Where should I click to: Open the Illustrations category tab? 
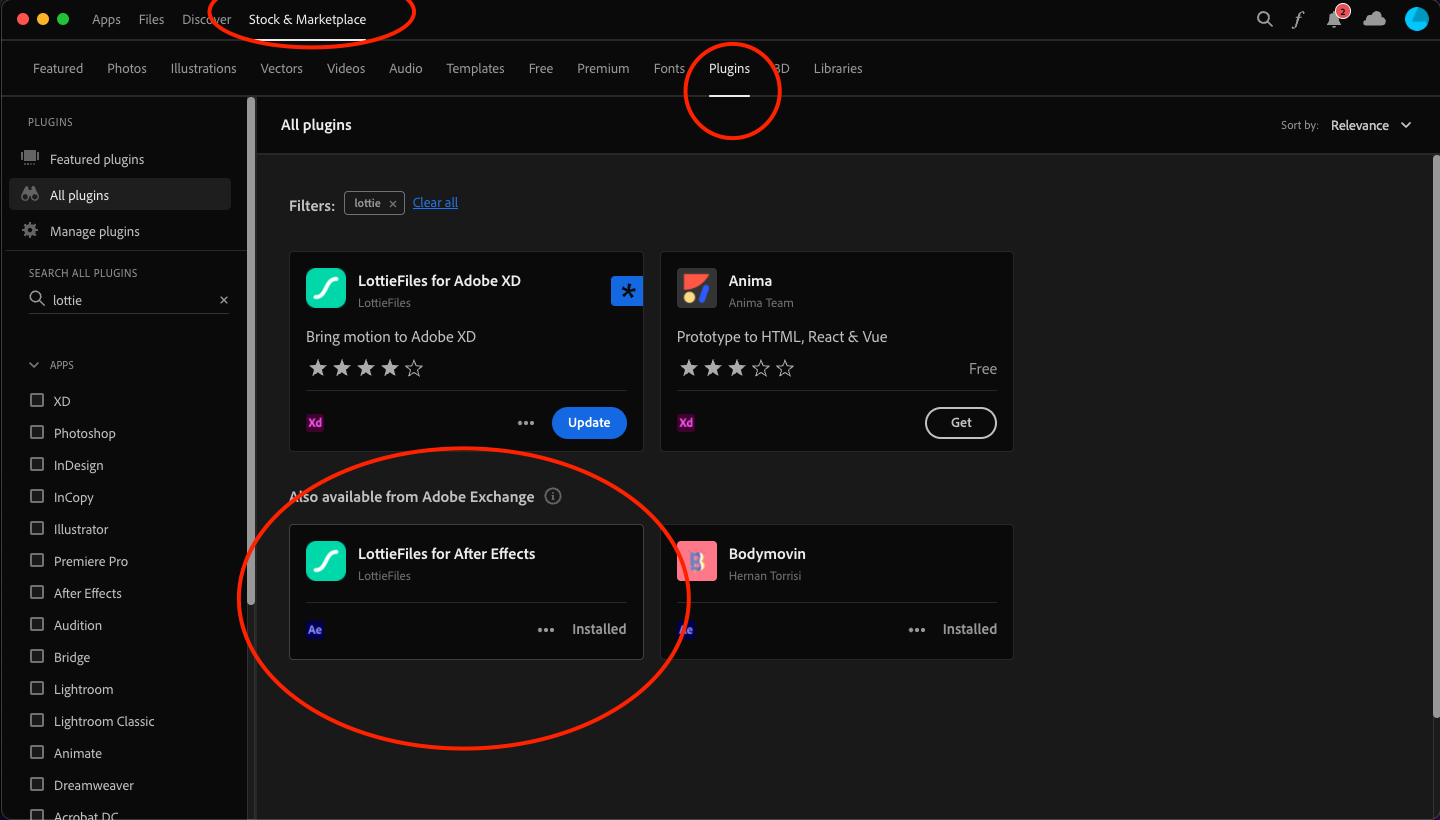click(x=204, y=68)
